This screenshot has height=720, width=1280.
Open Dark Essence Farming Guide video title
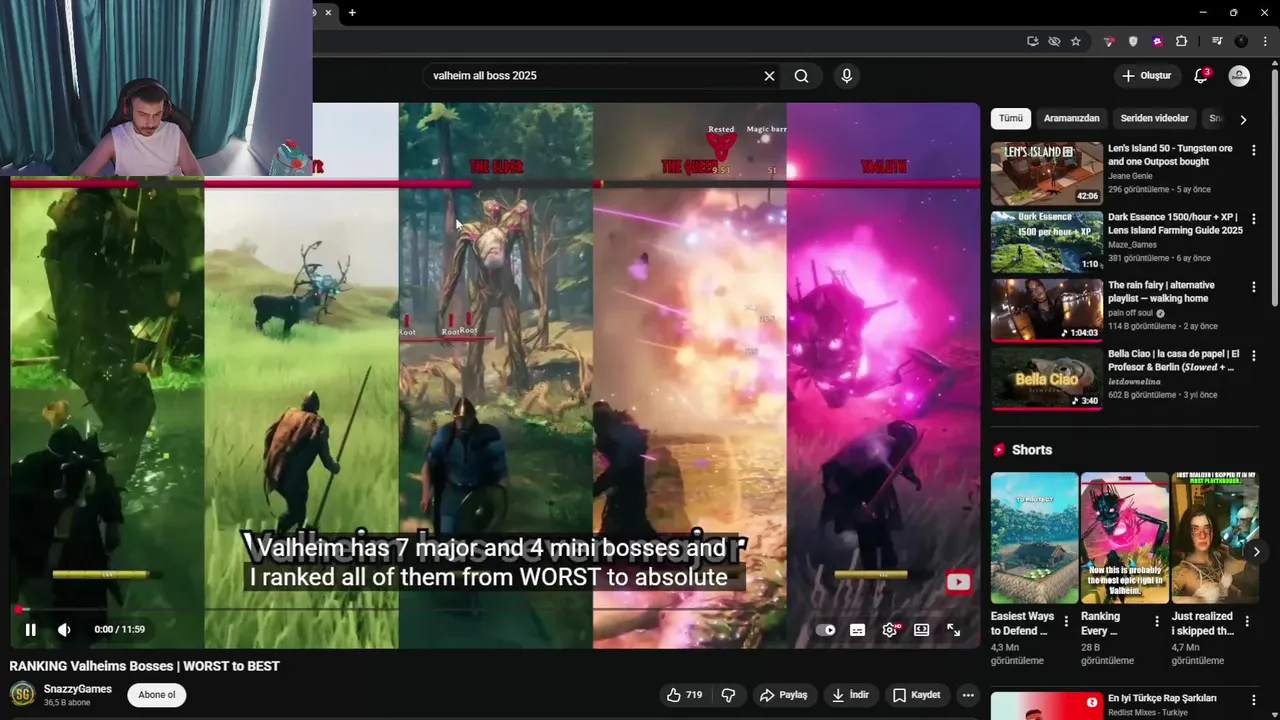coord(1175,223)
